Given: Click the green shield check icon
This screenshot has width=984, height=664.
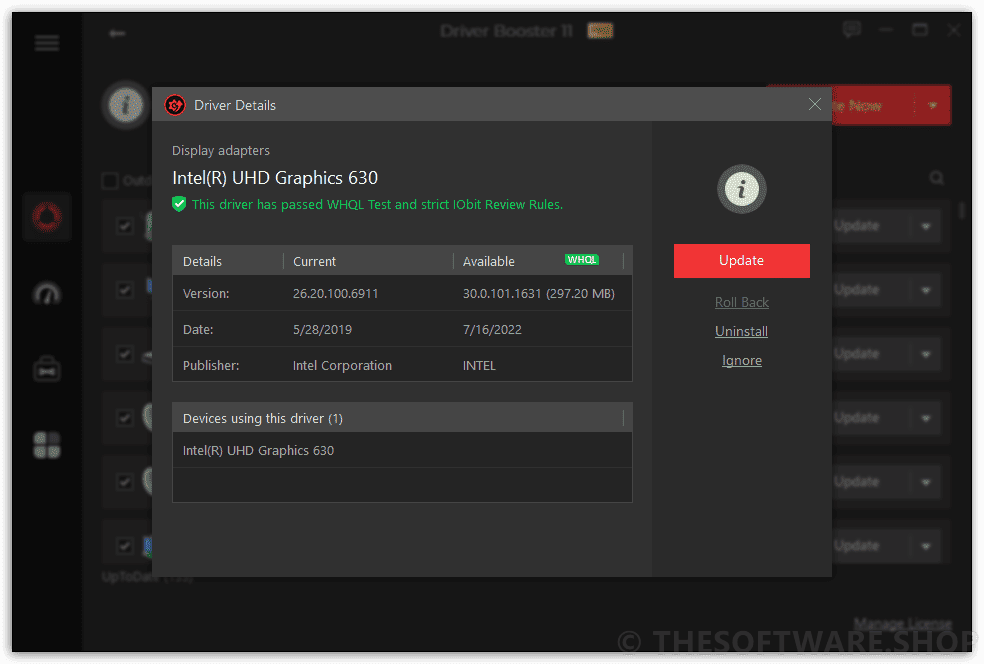Looking at the screenshot, I should [x=179, y=204].
